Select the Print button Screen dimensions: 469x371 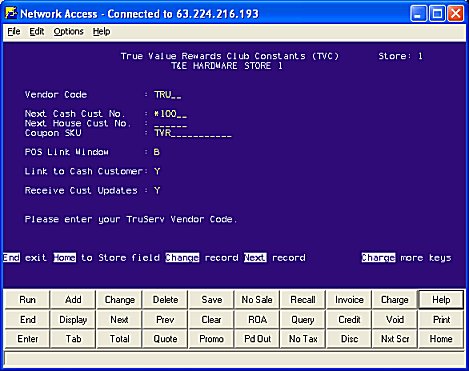coord(441,319)
